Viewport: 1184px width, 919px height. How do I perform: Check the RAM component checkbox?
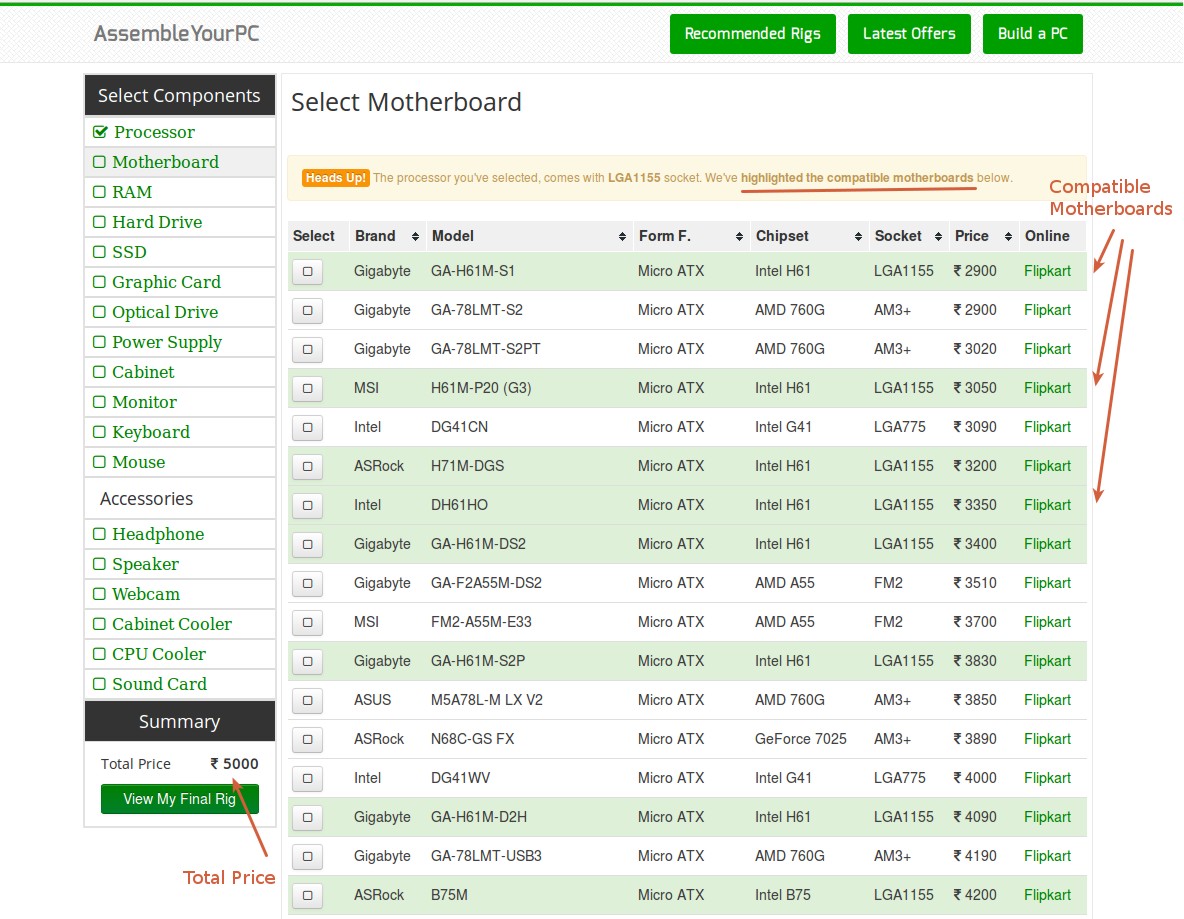coord(100,191)
